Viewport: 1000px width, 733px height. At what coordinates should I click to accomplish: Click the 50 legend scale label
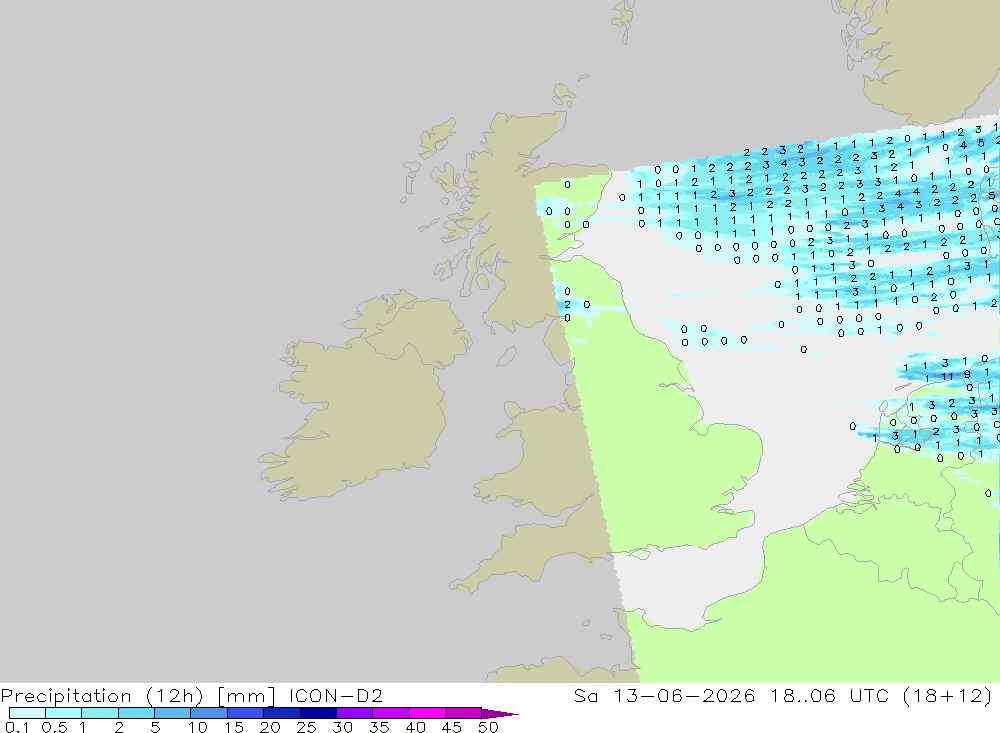point(488,727)
